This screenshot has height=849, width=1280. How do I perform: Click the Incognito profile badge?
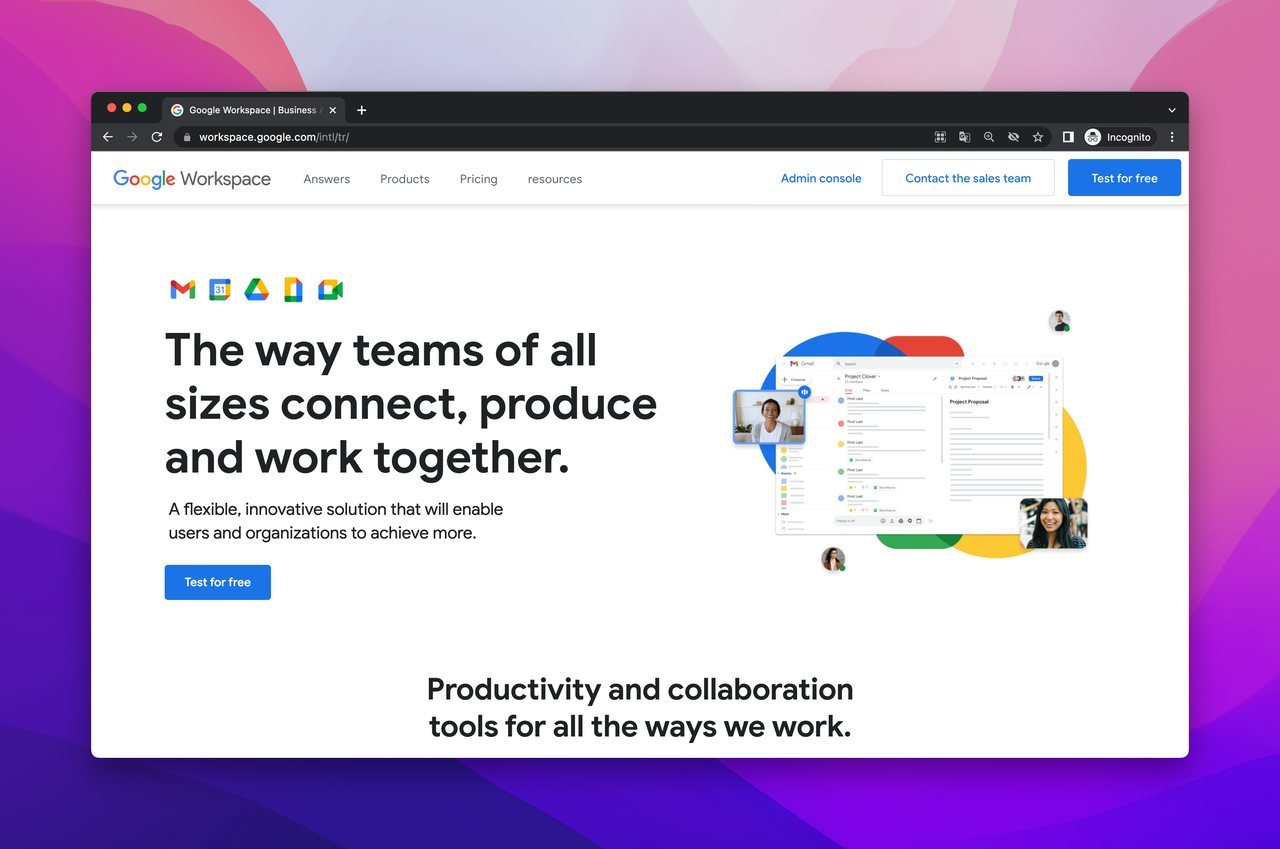pos(1119,137)
